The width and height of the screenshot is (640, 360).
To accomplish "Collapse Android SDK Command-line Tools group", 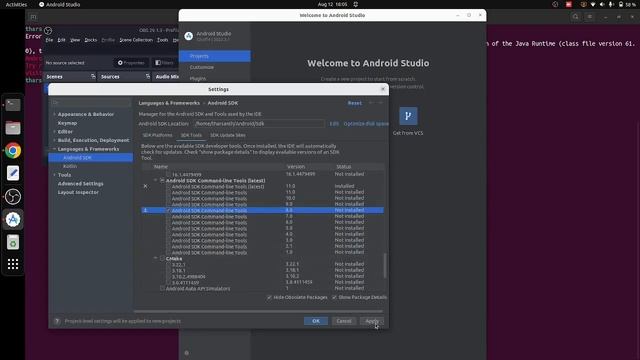I will [x=156, y=180].
